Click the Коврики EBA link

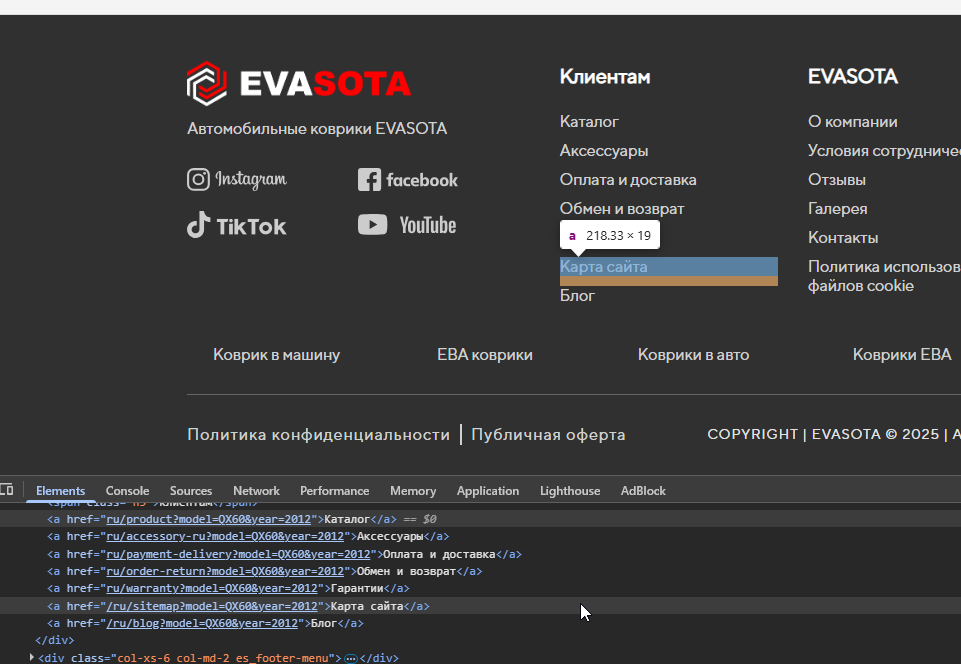pyautogui.click(x=902, y=354)
